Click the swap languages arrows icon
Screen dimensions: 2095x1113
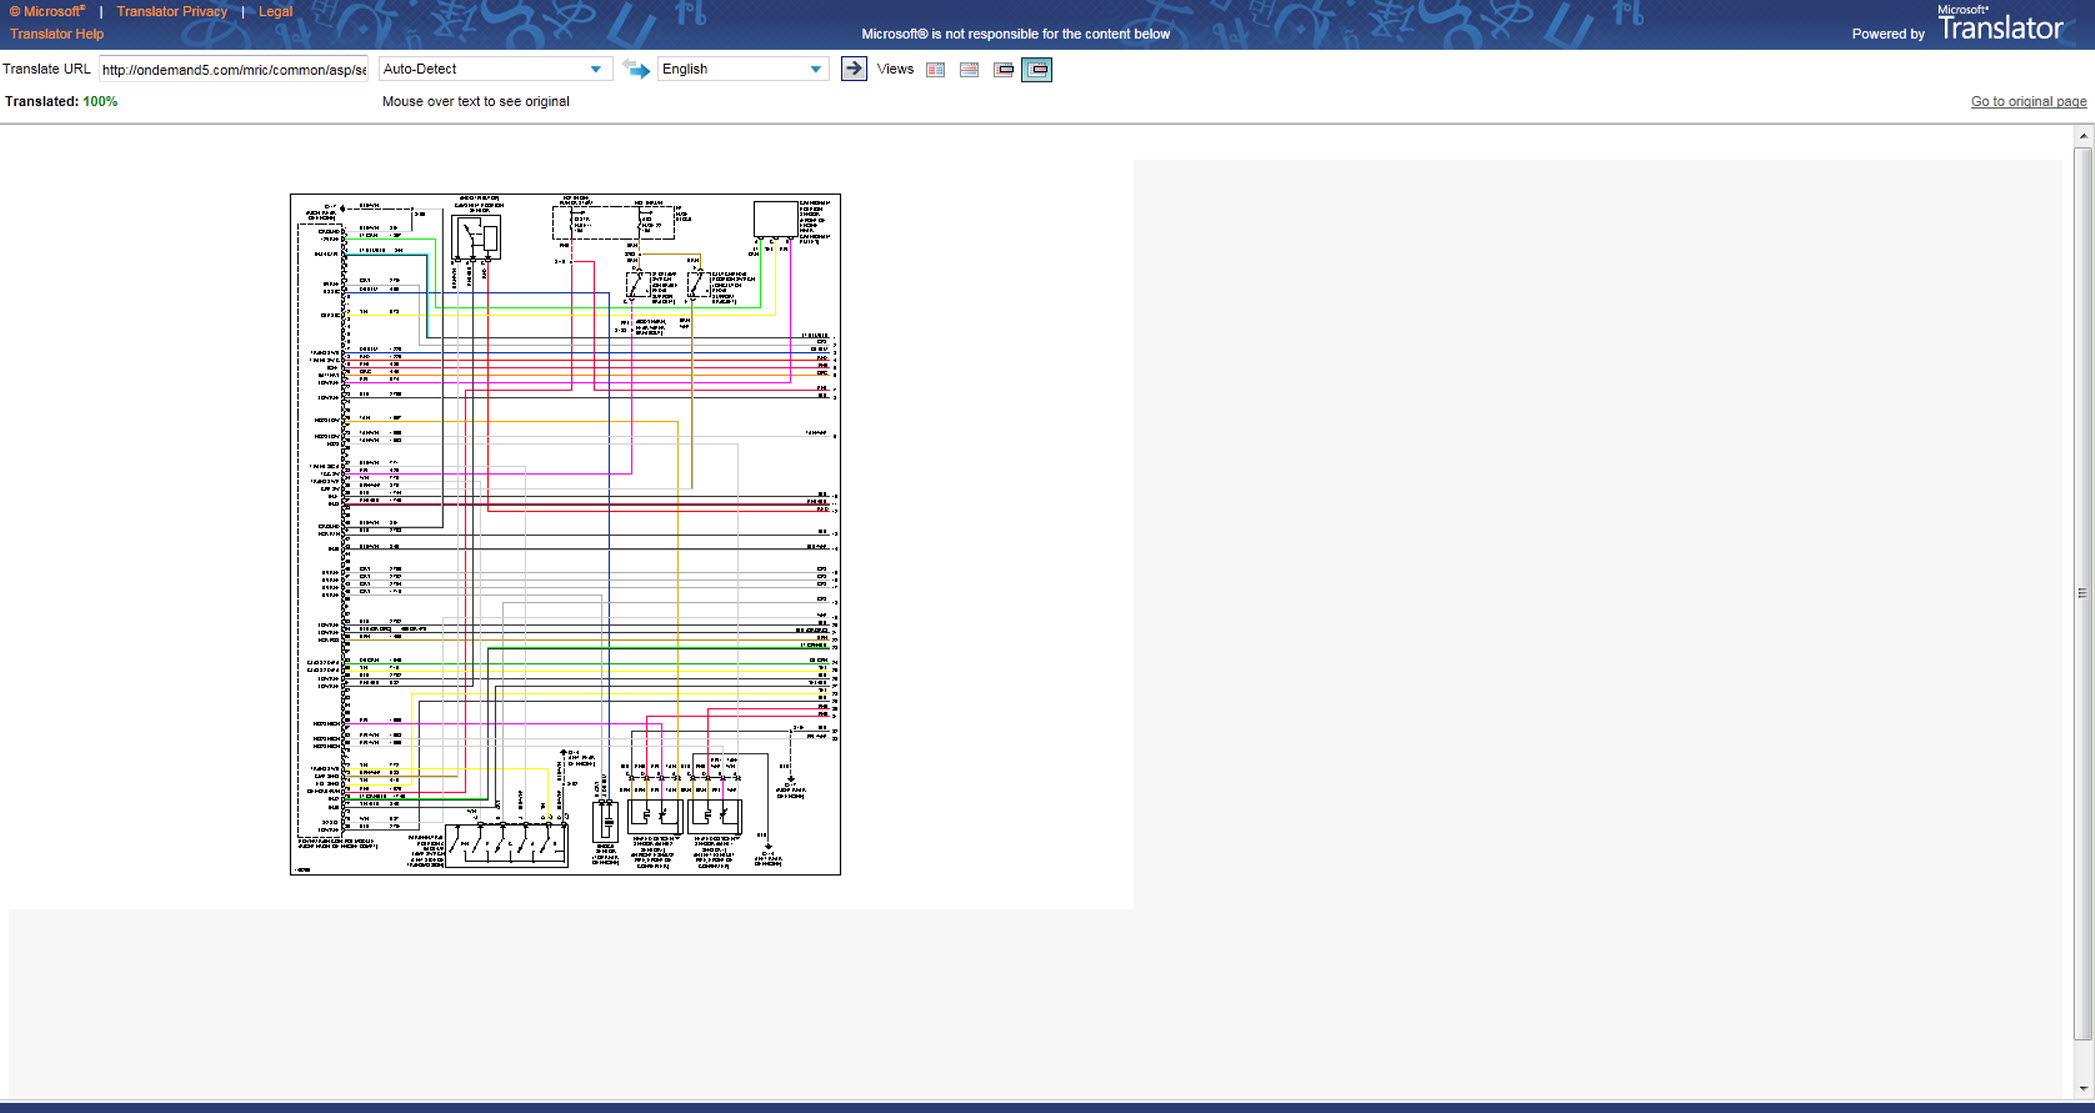point(636,69)
